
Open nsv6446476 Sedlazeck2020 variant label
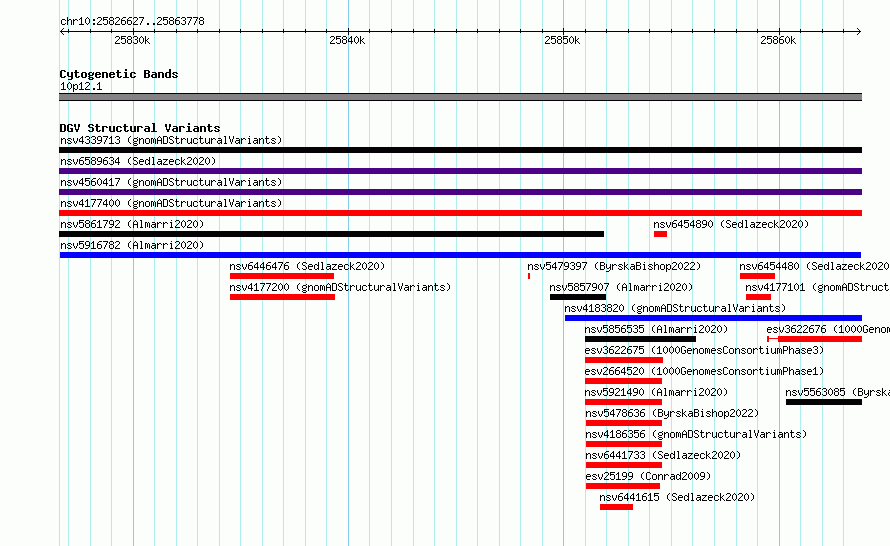[x=307, y=266]
